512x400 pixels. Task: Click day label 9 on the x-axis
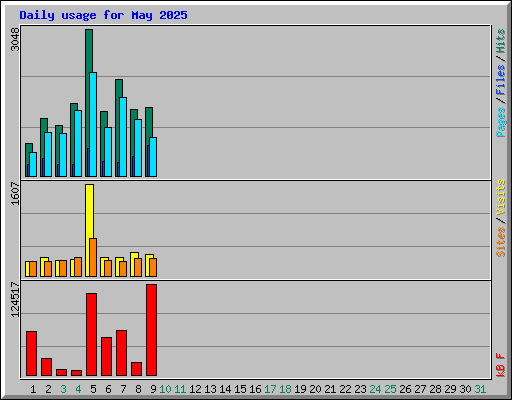coord(153,389)
